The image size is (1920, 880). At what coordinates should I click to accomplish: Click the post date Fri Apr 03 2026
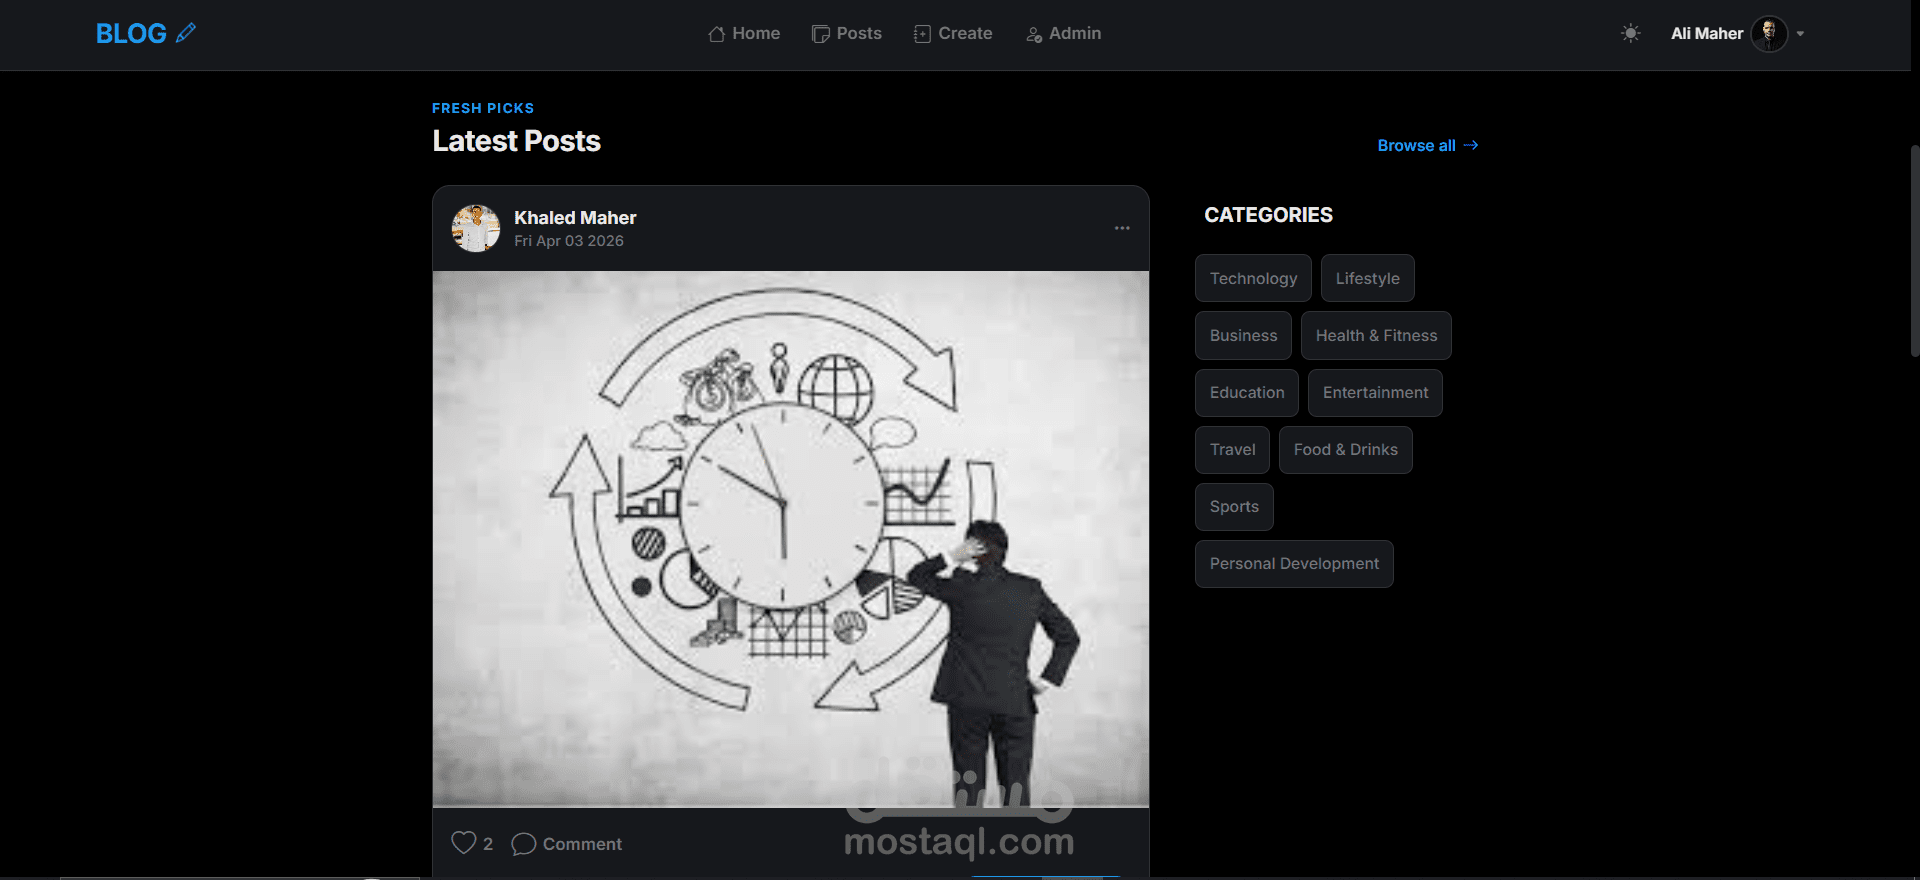point(569,241)
